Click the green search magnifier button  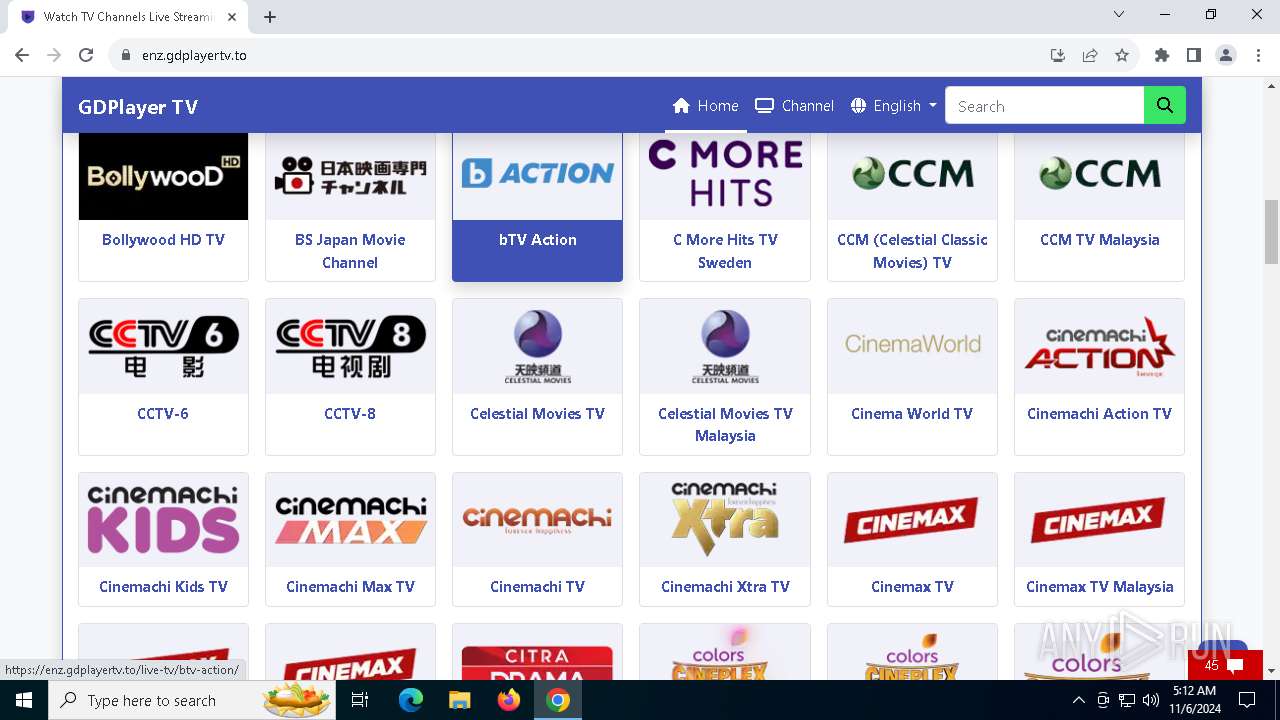1165,106
